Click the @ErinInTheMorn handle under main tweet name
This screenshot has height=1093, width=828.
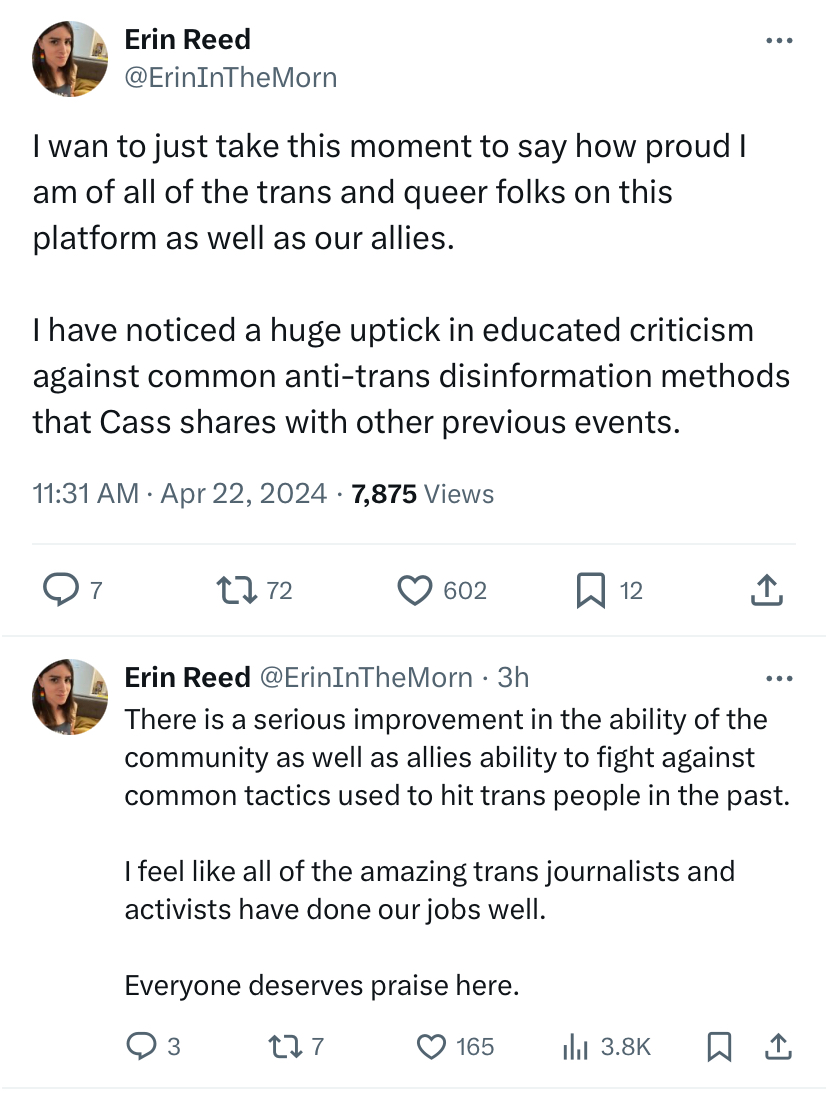(x=230, y=77)
